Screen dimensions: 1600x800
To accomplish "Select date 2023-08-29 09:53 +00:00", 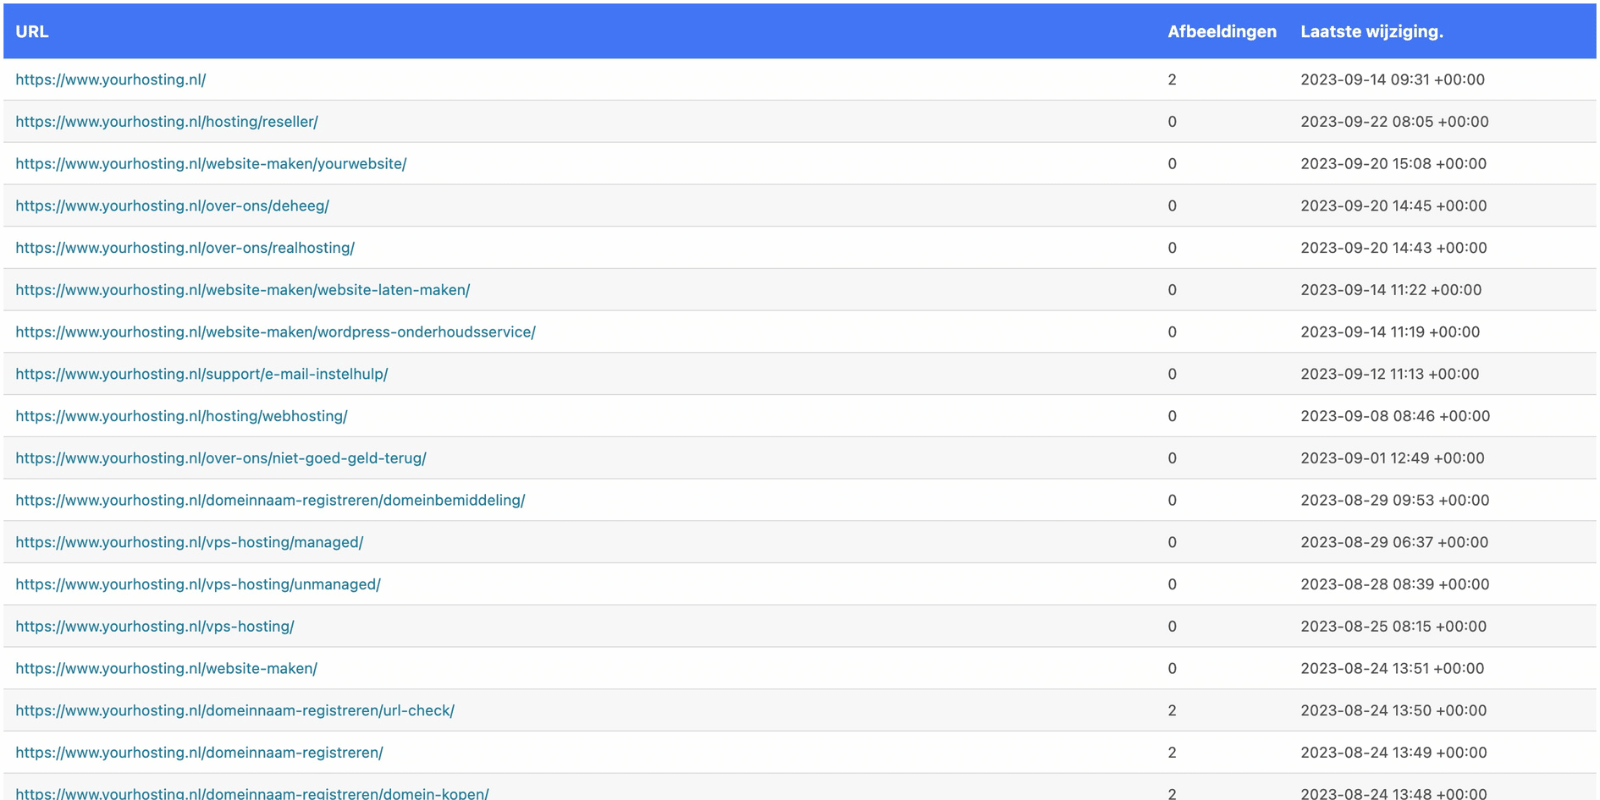I will click(x=1395, y=500).
